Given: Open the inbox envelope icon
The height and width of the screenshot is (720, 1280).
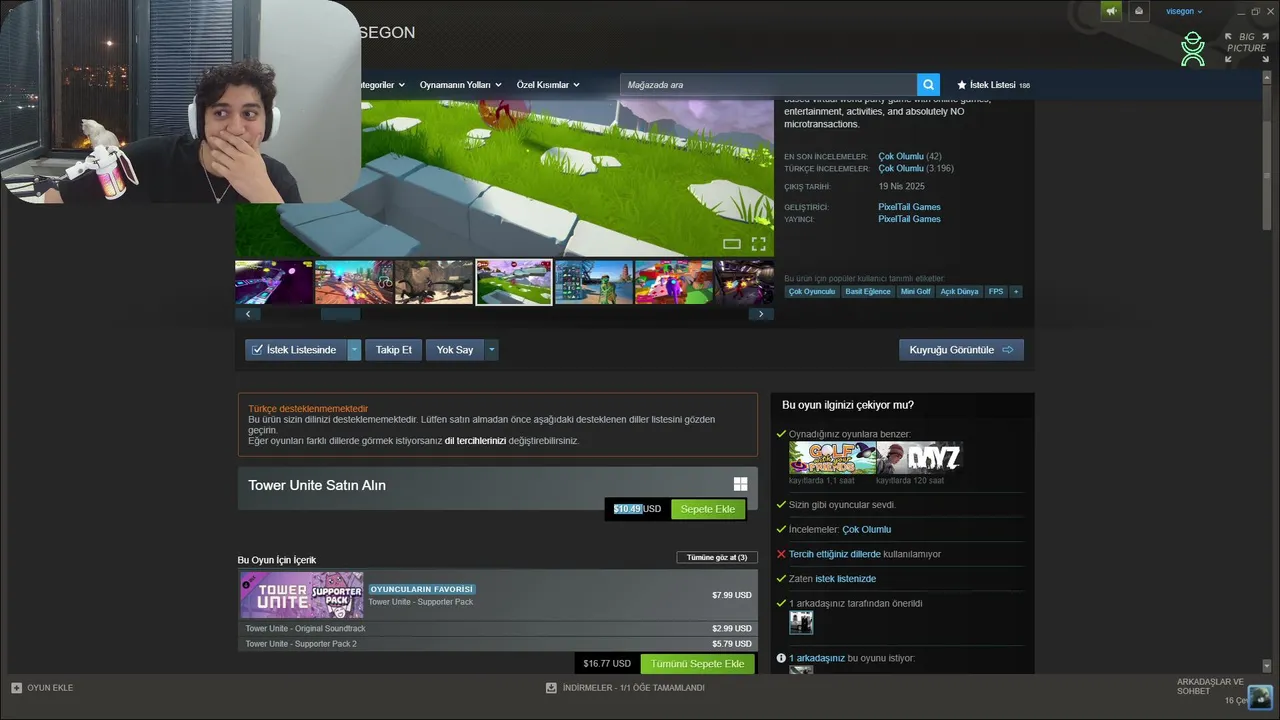Looking at the screenshot, I should click(1139, 11).
